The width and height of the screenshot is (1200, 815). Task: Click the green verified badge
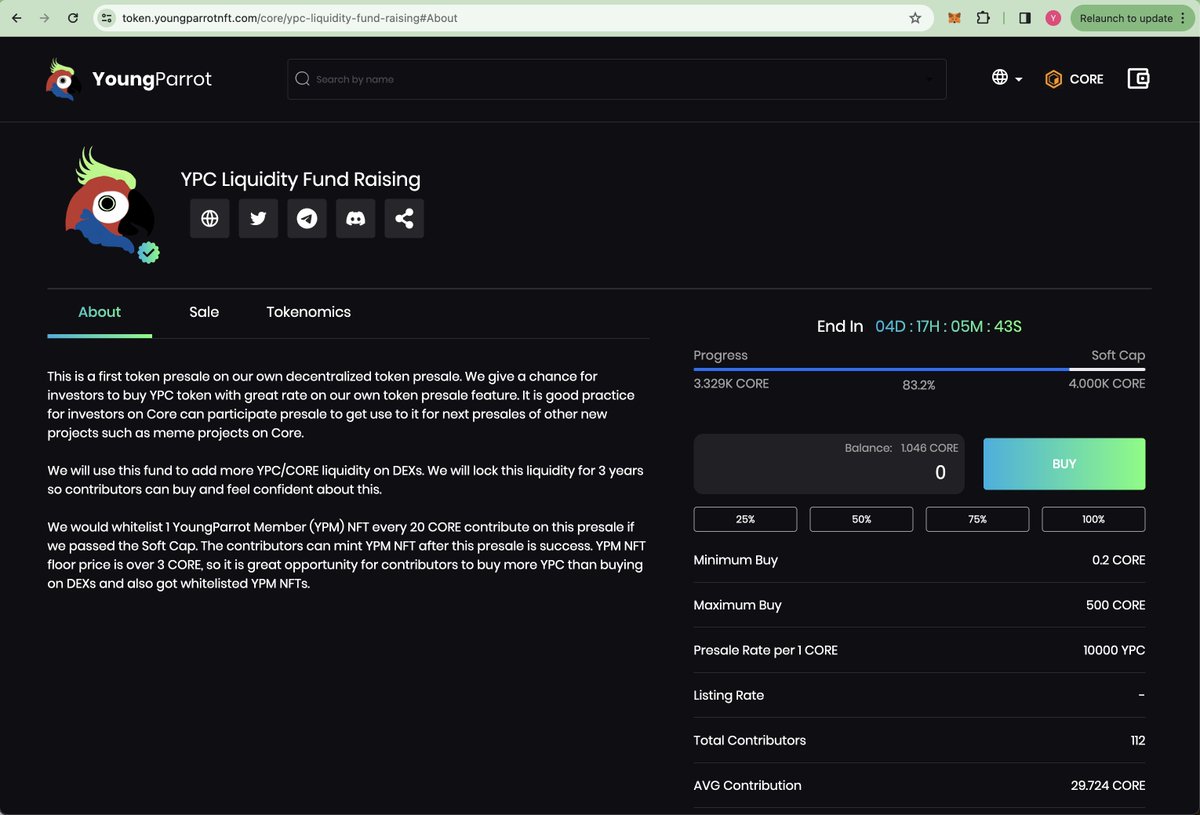click(x=149, y=252)
